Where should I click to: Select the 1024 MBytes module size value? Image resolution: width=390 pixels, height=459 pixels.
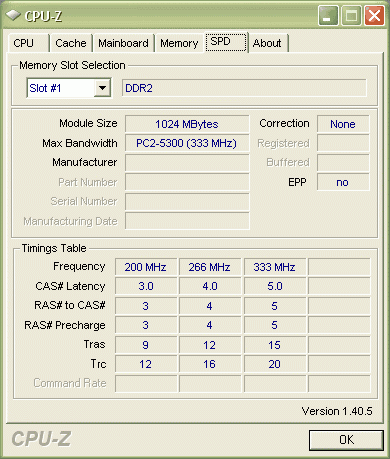187,124
